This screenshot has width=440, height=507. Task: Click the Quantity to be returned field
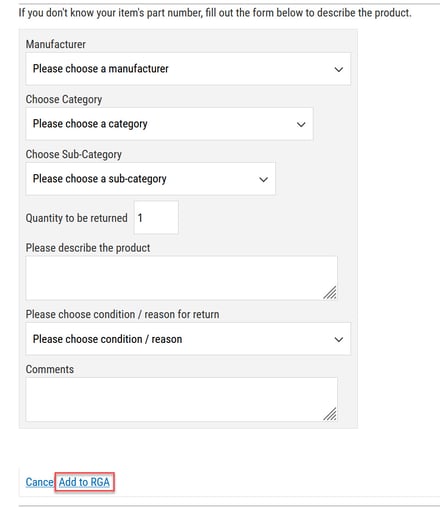click(156, 218)
